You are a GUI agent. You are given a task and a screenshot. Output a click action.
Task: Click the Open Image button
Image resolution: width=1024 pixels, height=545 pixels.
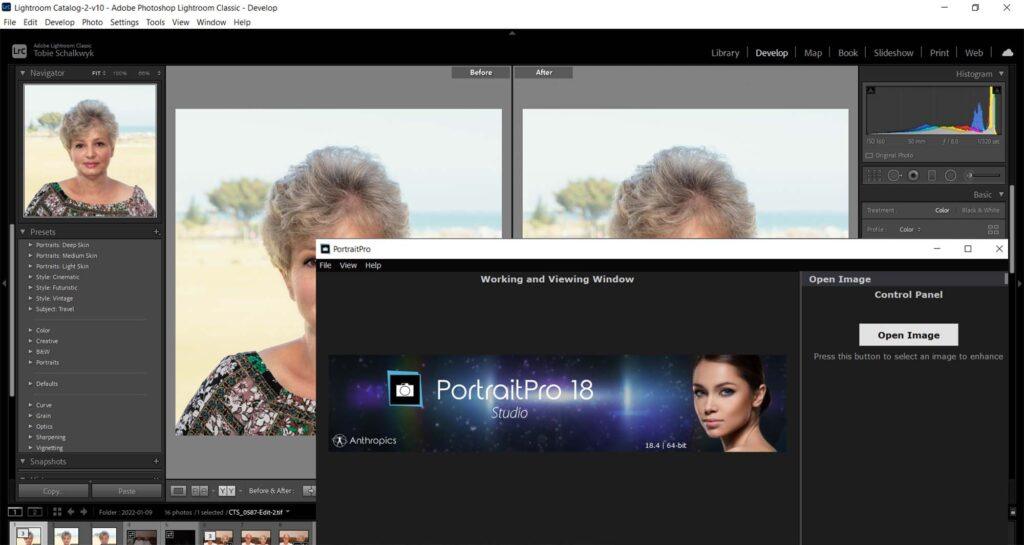pyautogui.click(x=908, y=335)
